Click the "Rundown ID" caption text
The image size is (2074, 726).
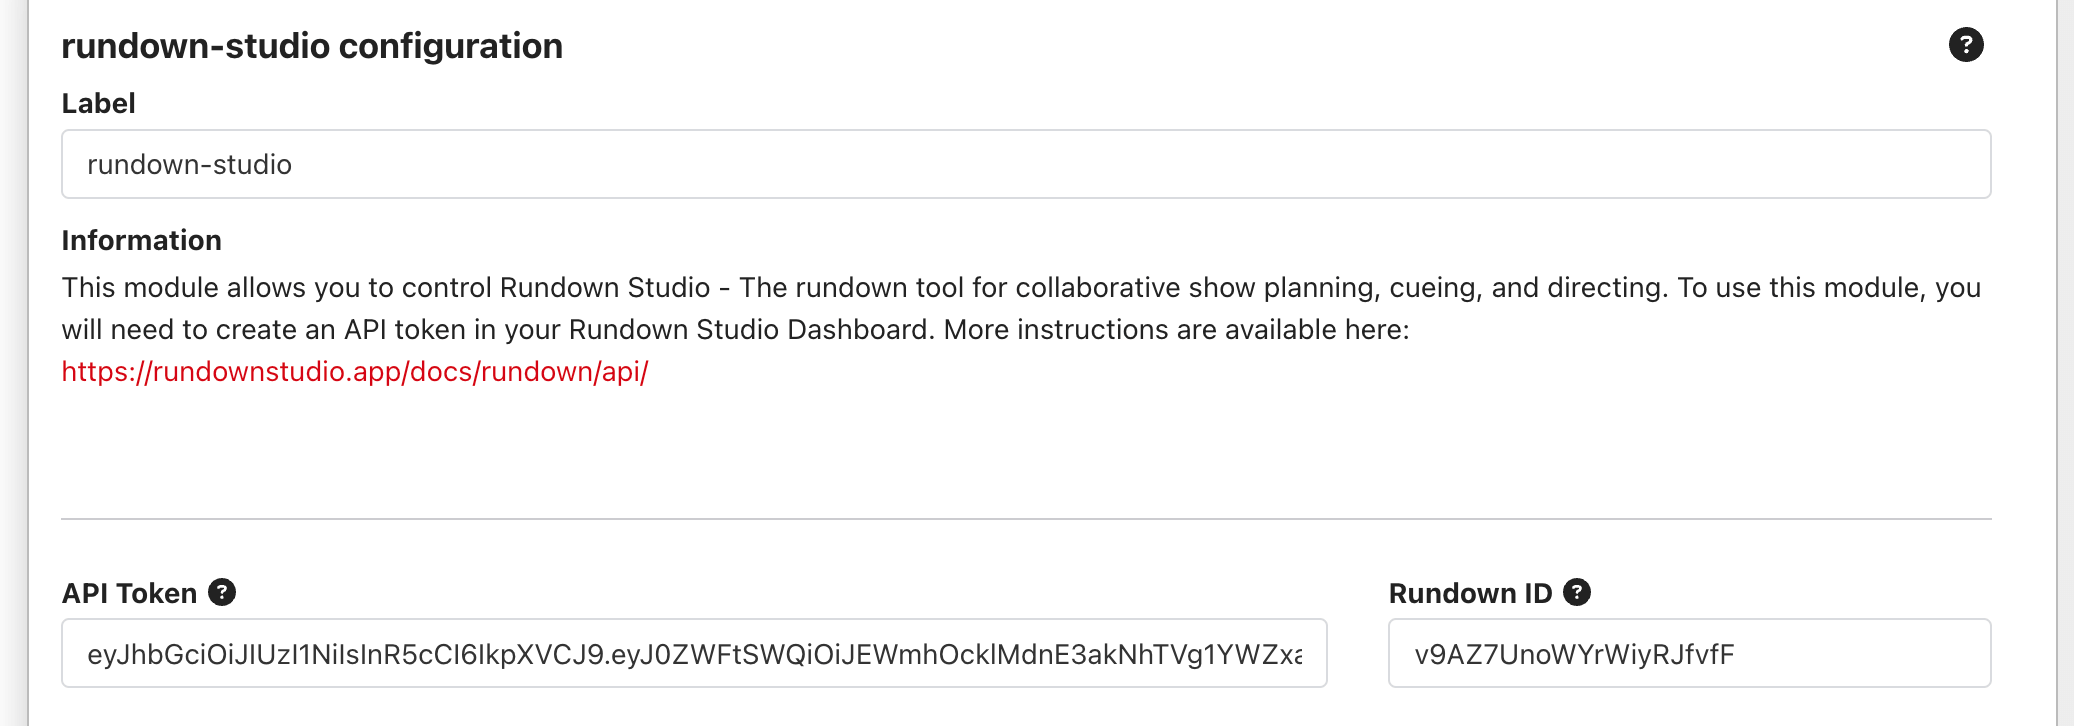click(x=1470, y=593)
